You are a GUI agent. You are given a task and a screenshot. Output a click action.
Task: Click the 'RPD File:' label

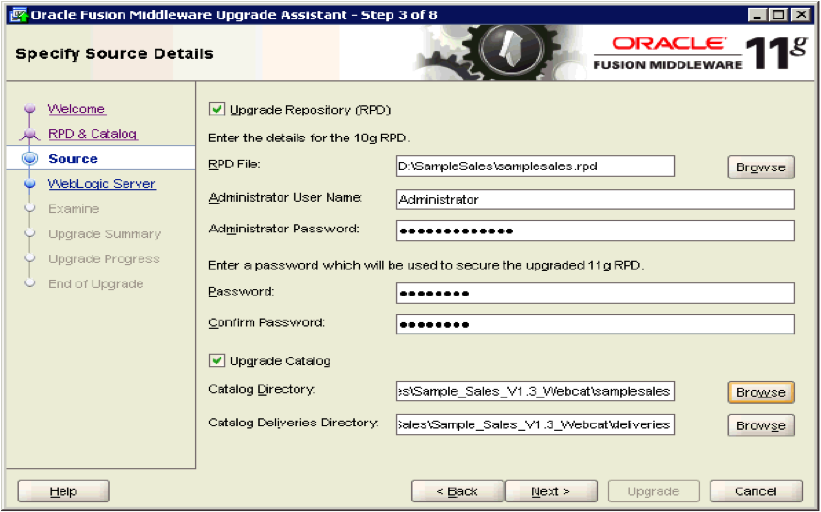234,164
